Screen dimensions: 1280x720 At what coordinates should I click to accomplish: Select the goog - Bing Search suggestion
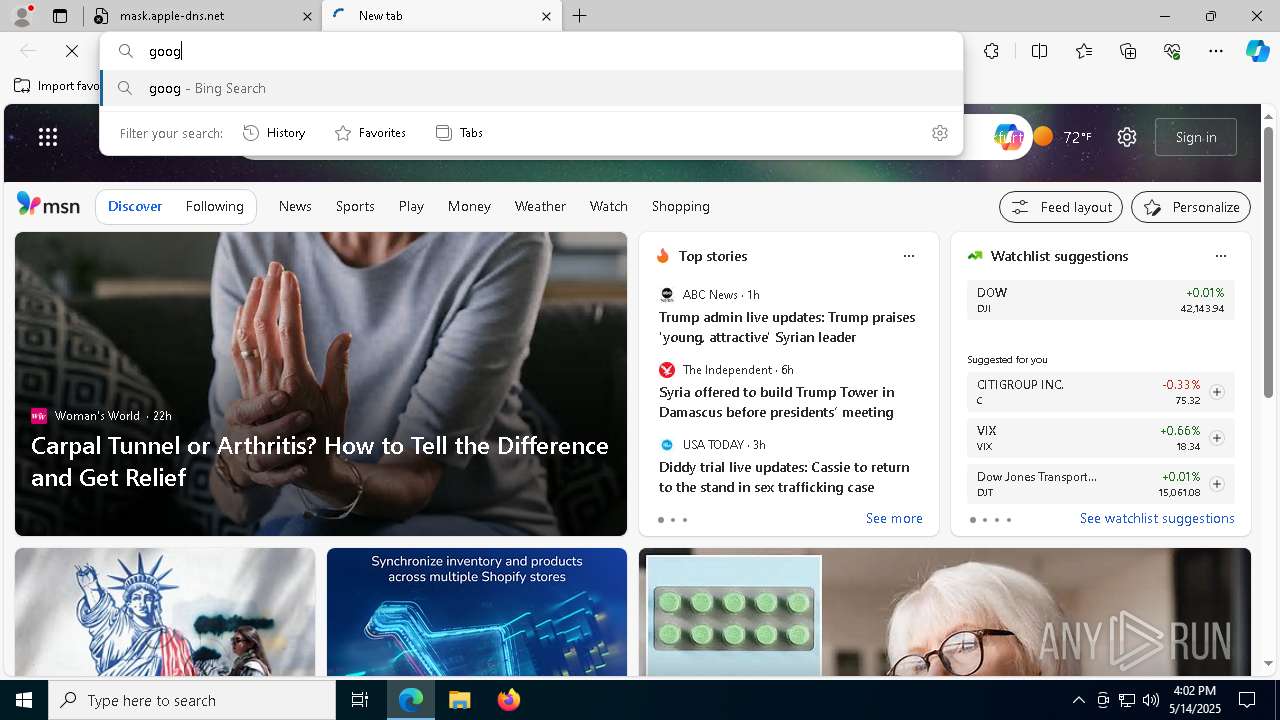pos(532,88)
